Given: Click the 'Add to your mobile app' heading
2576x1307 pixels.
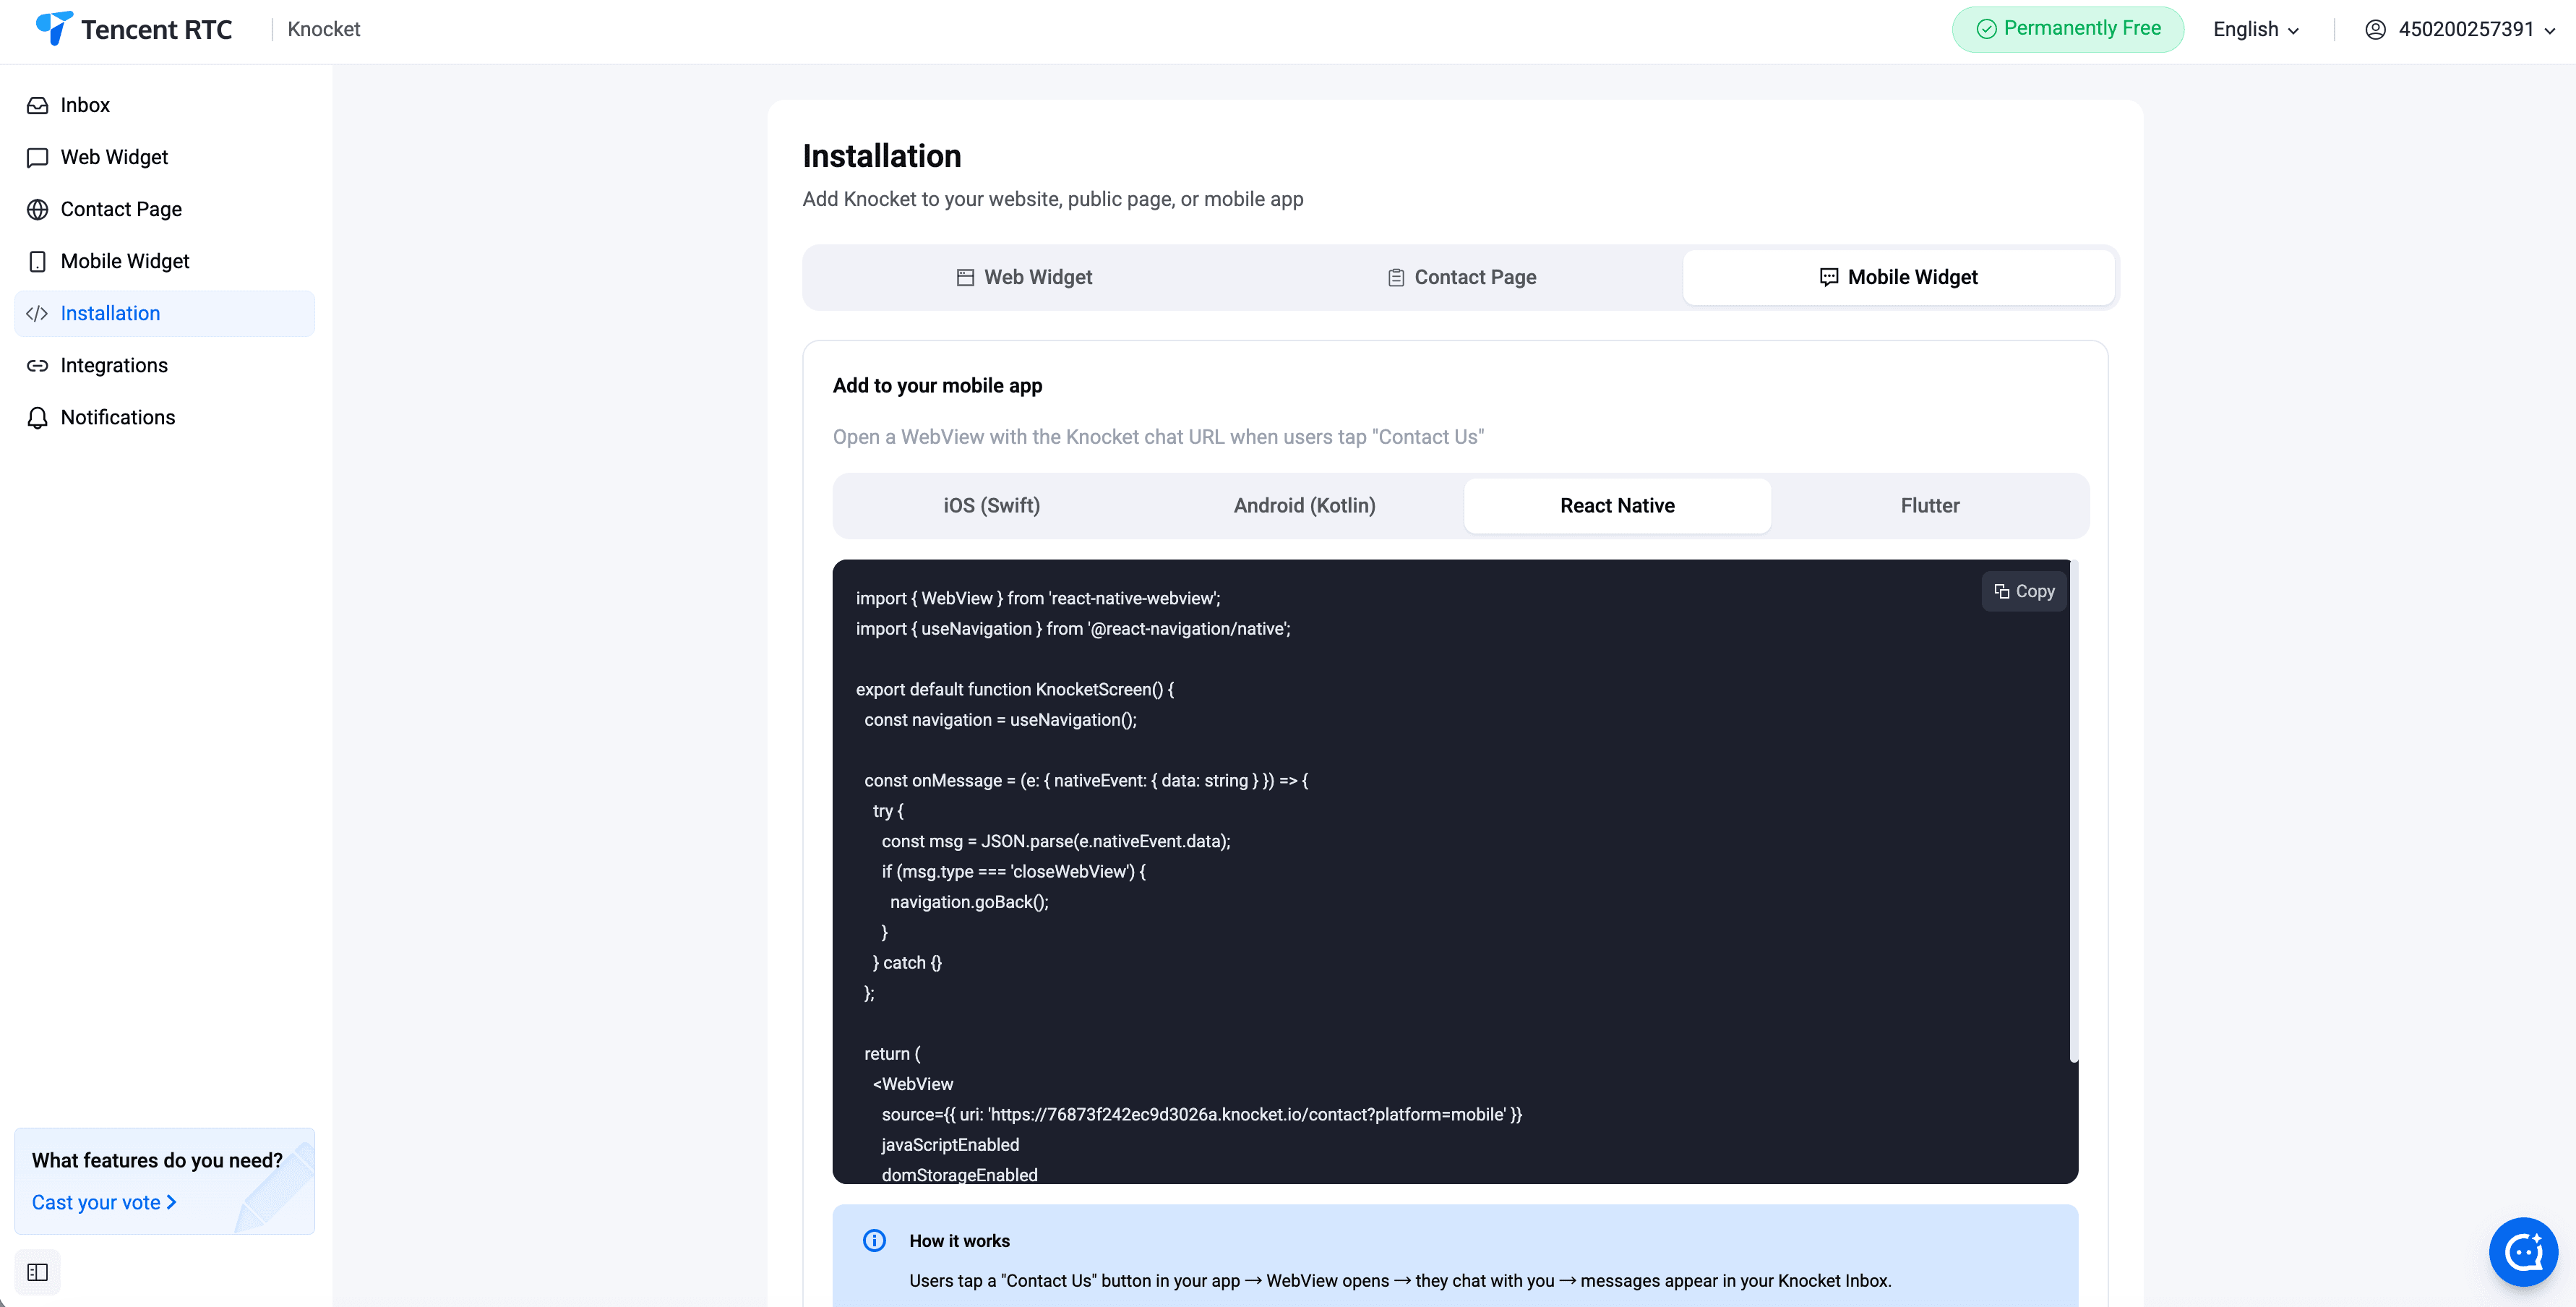Looking at the screenshot, I should point(937,385).
